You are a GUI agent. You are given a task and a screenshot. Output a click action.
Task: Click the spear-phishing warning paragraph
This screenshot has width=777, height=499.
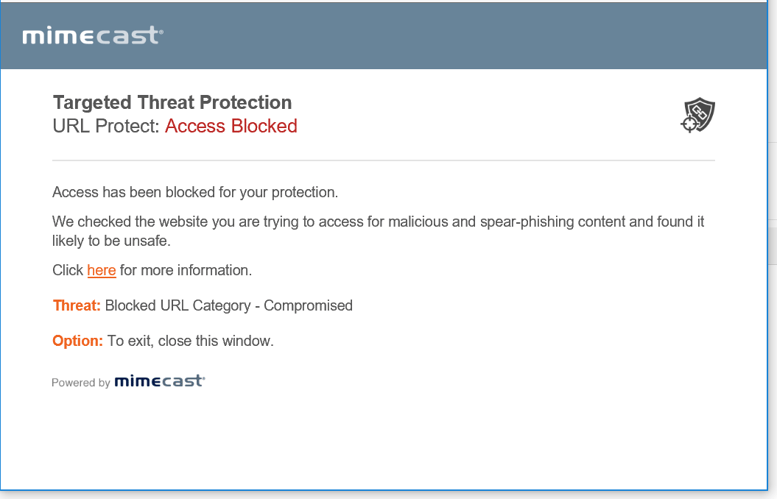378,231
